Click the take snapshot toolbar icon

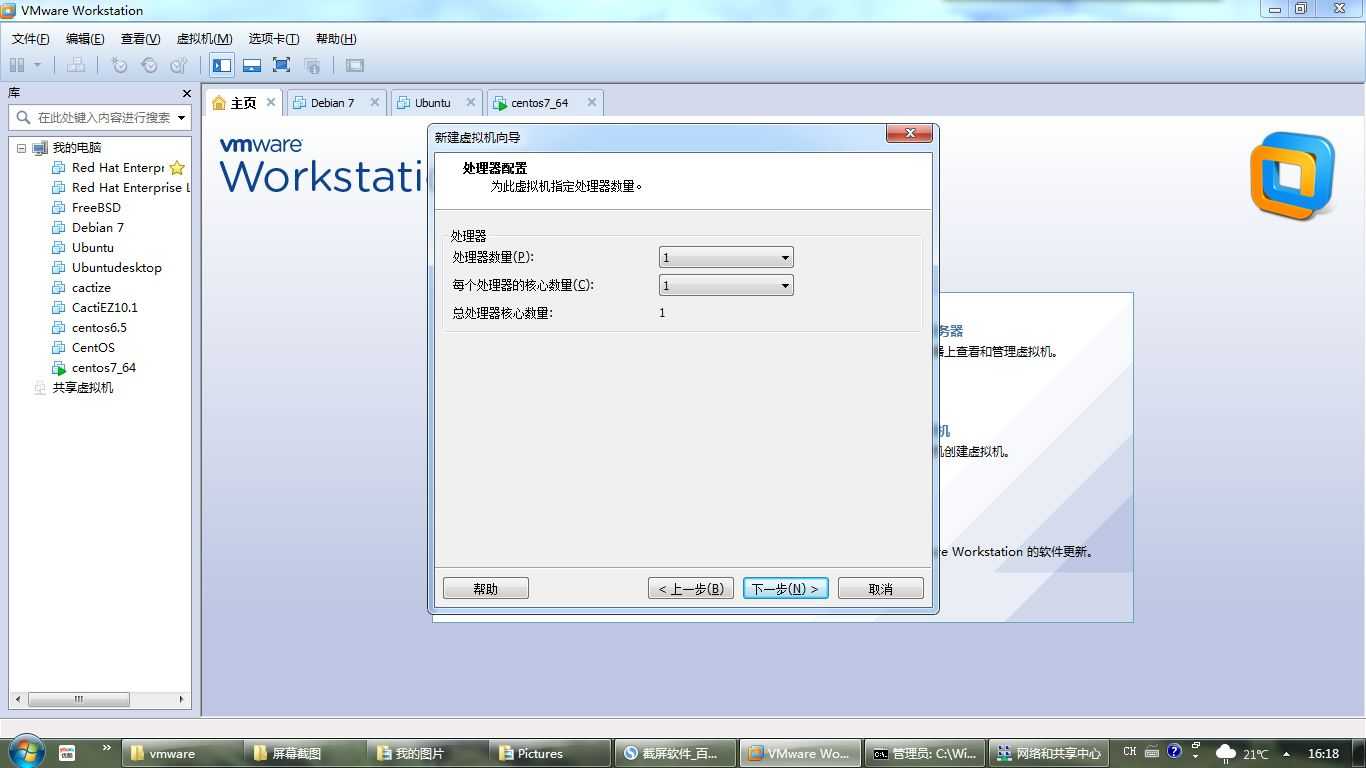(x=119, y=65)
